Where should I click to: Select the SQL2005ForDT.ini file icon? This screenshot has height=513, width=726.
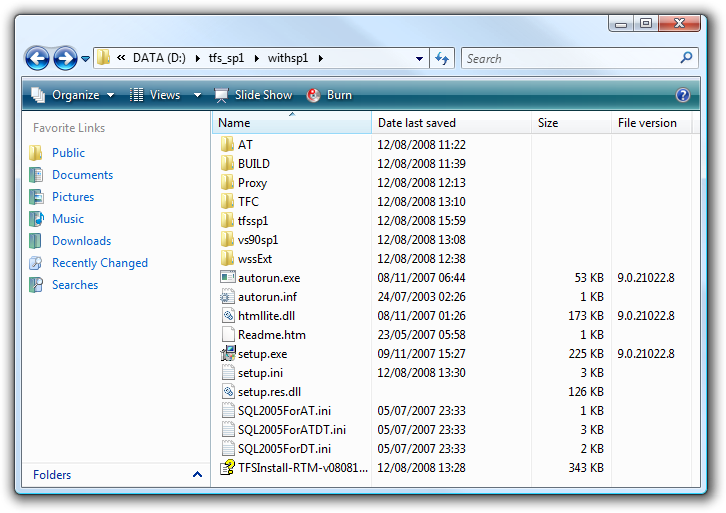[228, 448]
